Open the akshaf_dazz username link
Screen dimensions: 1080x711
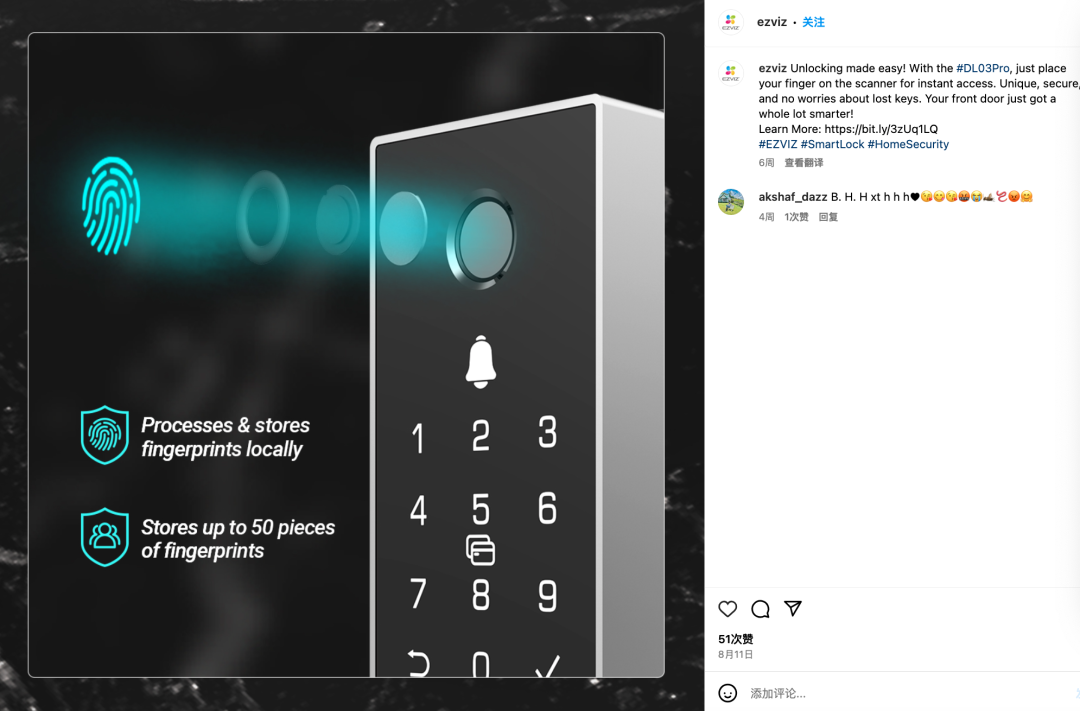pos(793,197)
